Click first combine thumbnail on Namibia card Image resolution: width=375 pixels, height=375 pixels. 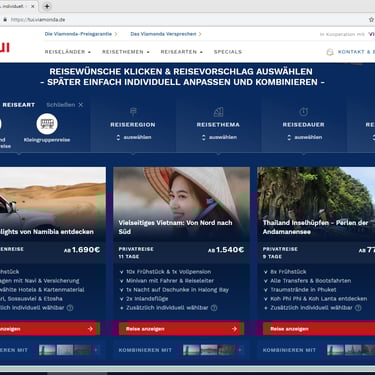tap(47, 350)
